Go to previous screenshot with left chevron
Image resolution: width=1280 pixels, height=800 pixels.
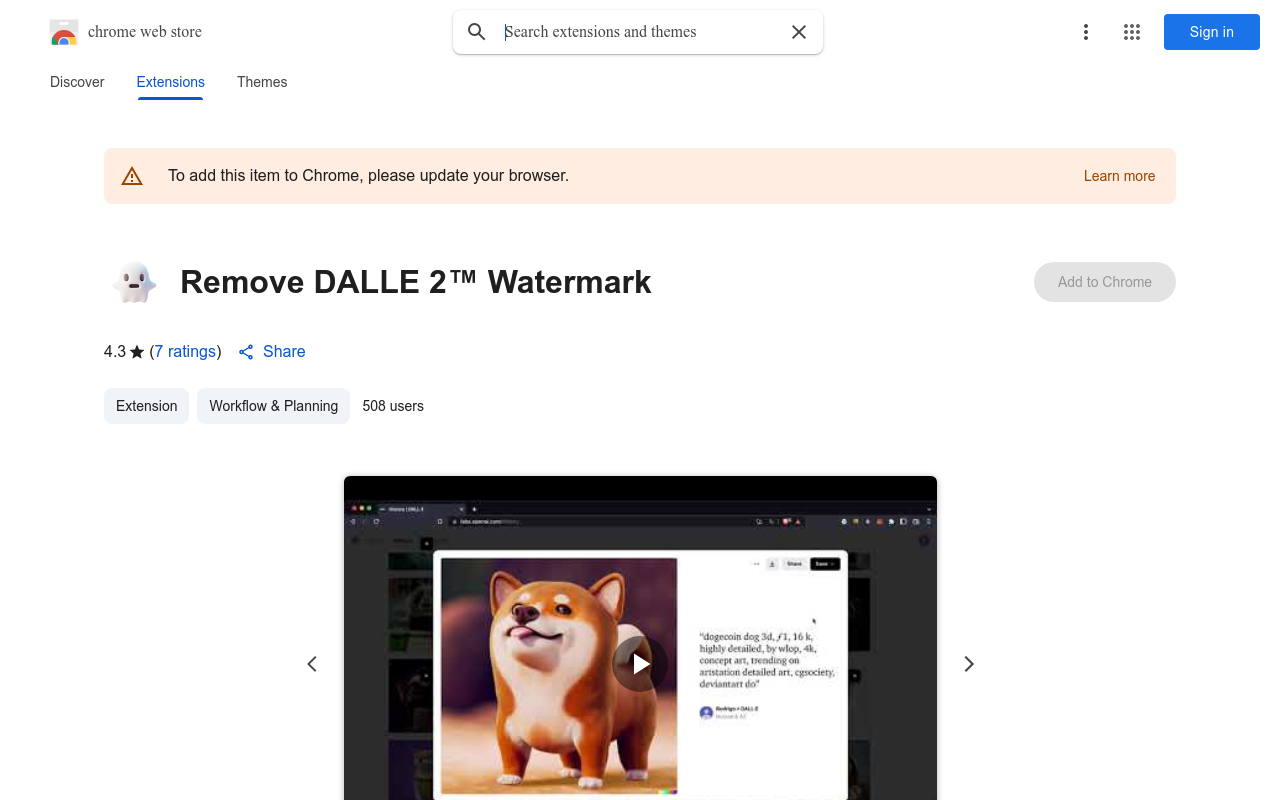tap(312, 664)
